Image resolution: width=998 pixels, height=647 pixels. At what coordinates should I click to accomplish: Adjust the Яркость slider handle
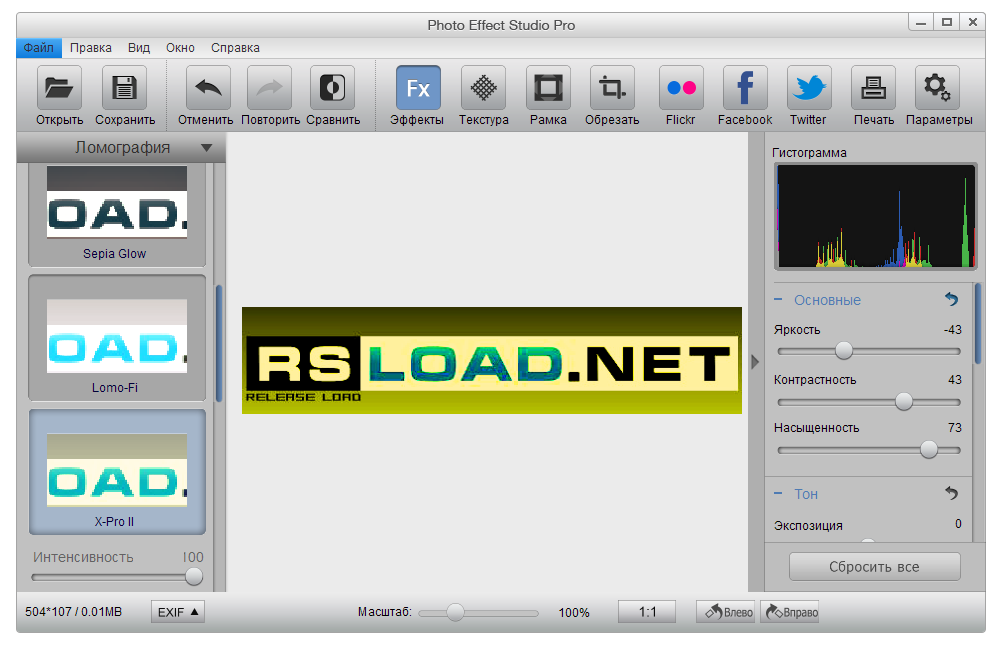coord(844,351)
